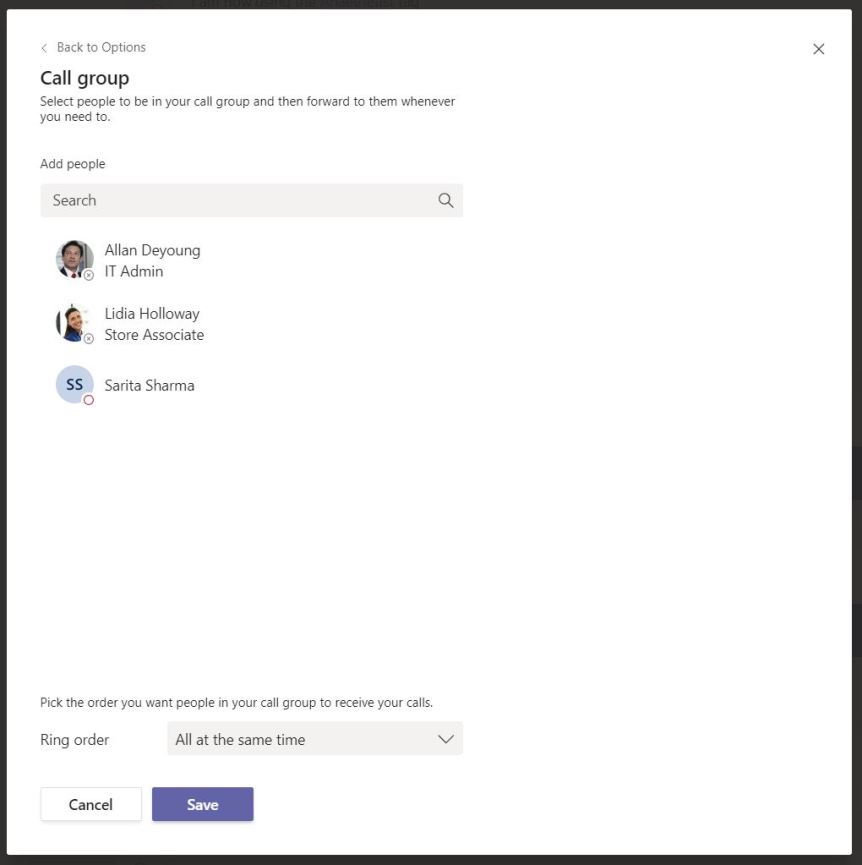862x865 pixels.
Task: Click the search magnifier icon
Action: (x=446, y=200)
